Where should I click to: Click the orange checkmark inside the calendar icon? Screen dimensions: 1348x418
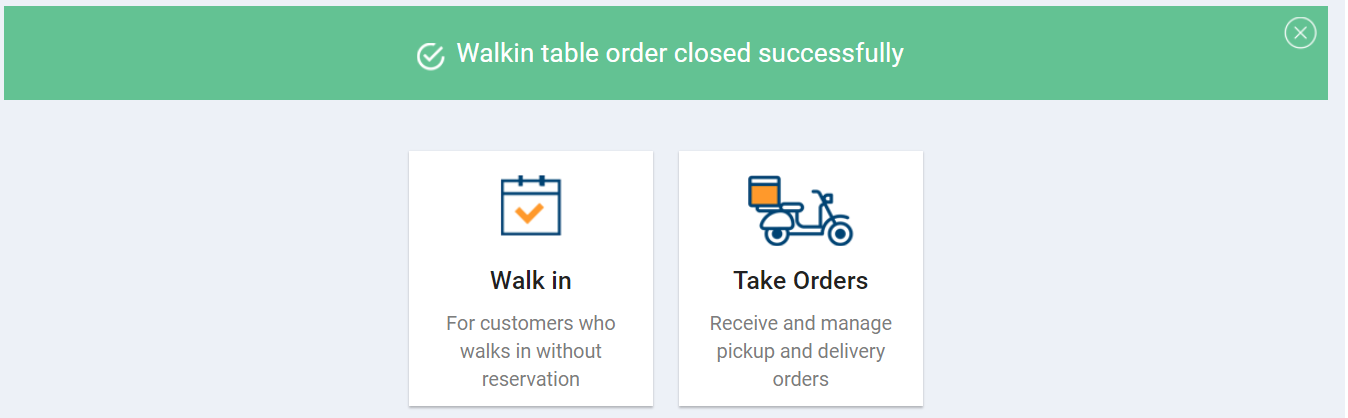530,211
